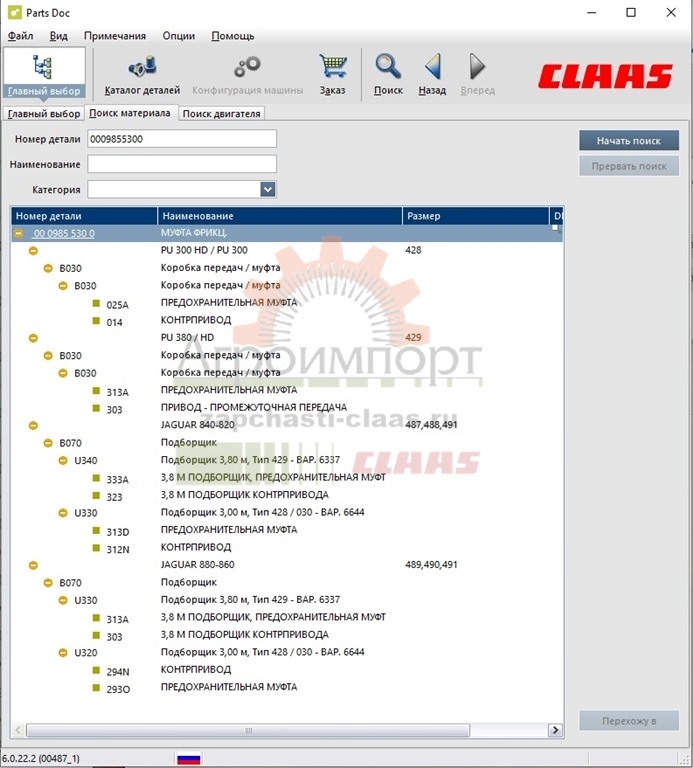Collapse the 00 0985 530 0 root node
Viewport: 693px width, 768px height.
[x=19, y=233]
